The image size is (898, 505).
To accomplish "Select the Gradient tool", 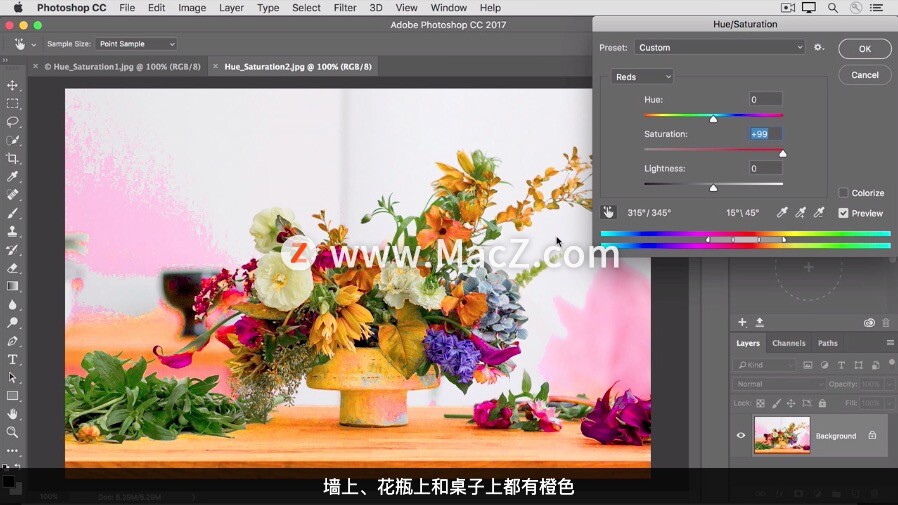I will click(x=12, y=286).
